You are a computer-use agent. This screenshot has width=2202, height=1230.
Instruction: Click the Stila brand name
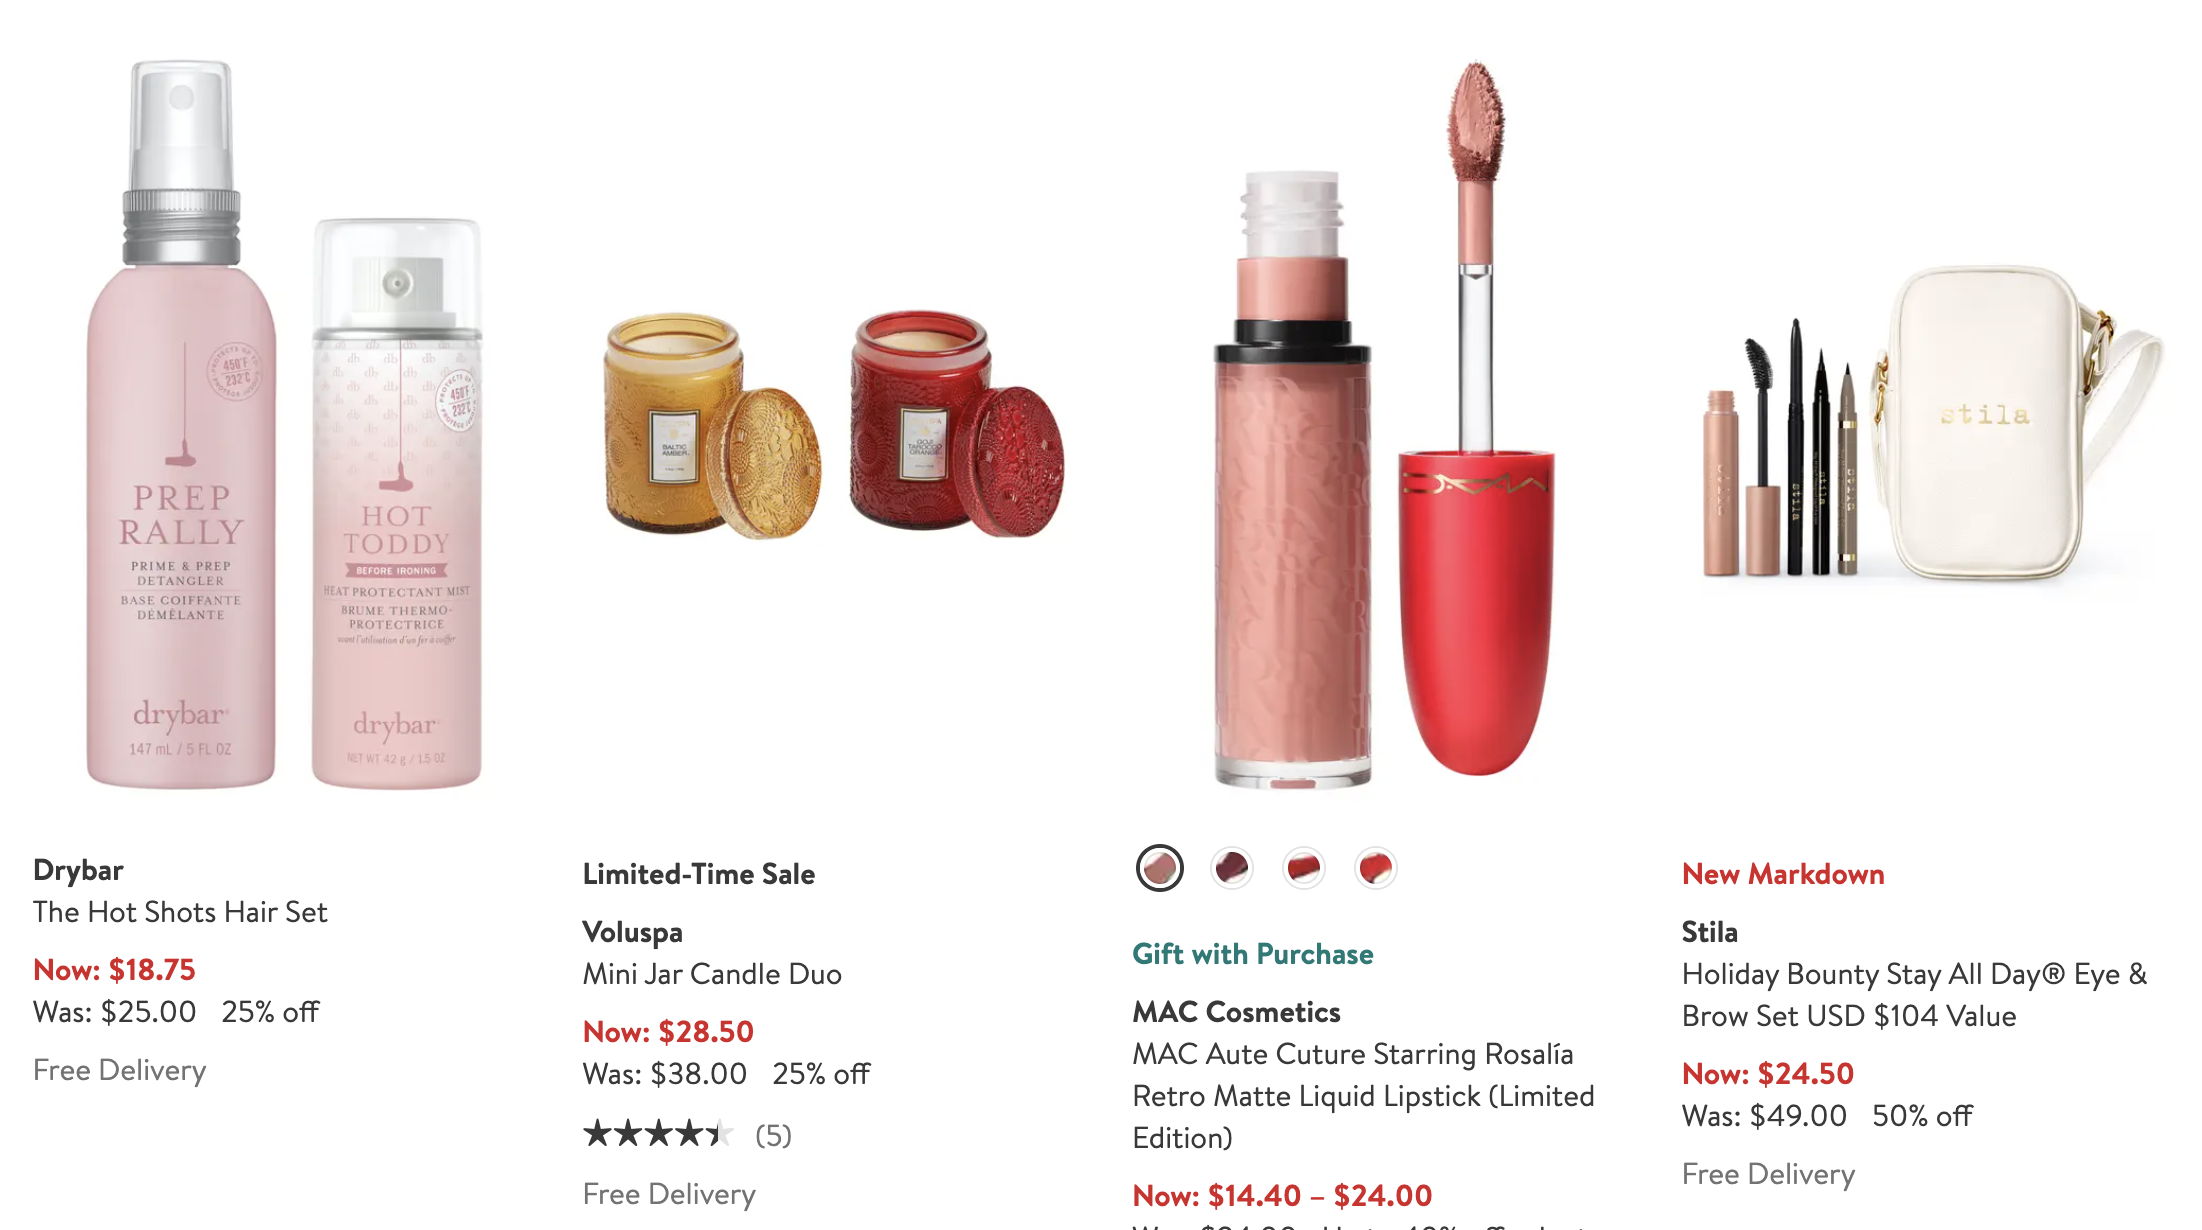point(1710,932)
